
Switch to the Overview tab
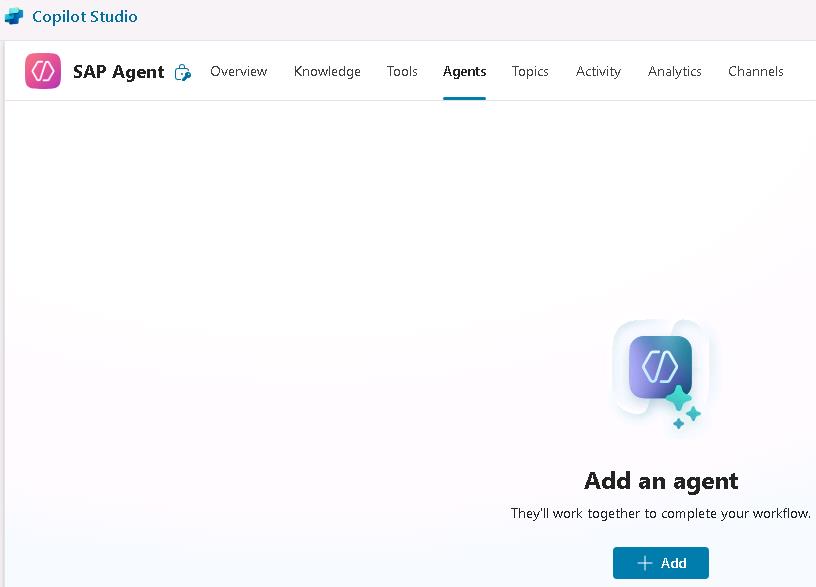(x=238, y=71)
